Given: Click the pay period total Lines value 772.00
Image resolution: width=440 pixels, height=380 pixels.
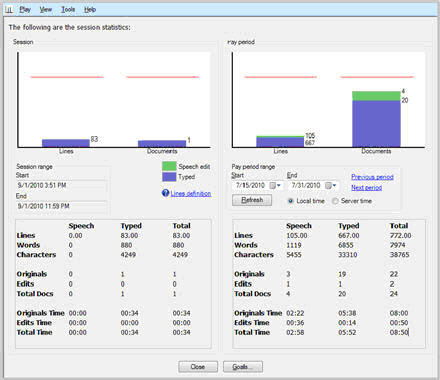Looking at the screenshot, I should [400, 235].
